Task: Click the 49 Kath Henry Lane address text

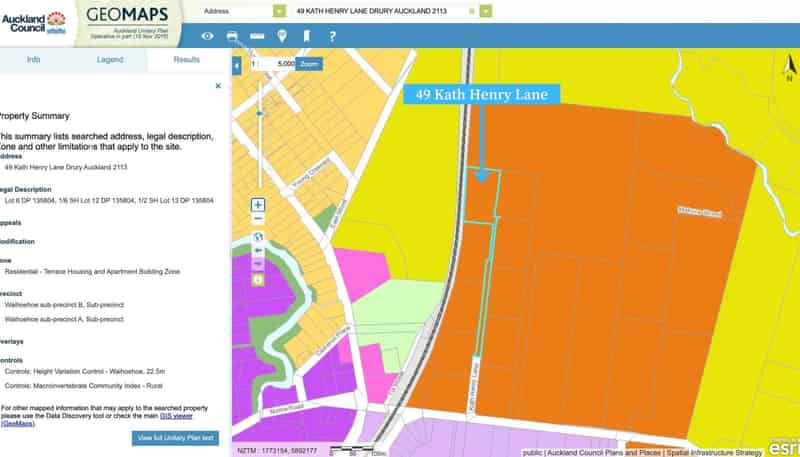Action: (x=66, y=167)
